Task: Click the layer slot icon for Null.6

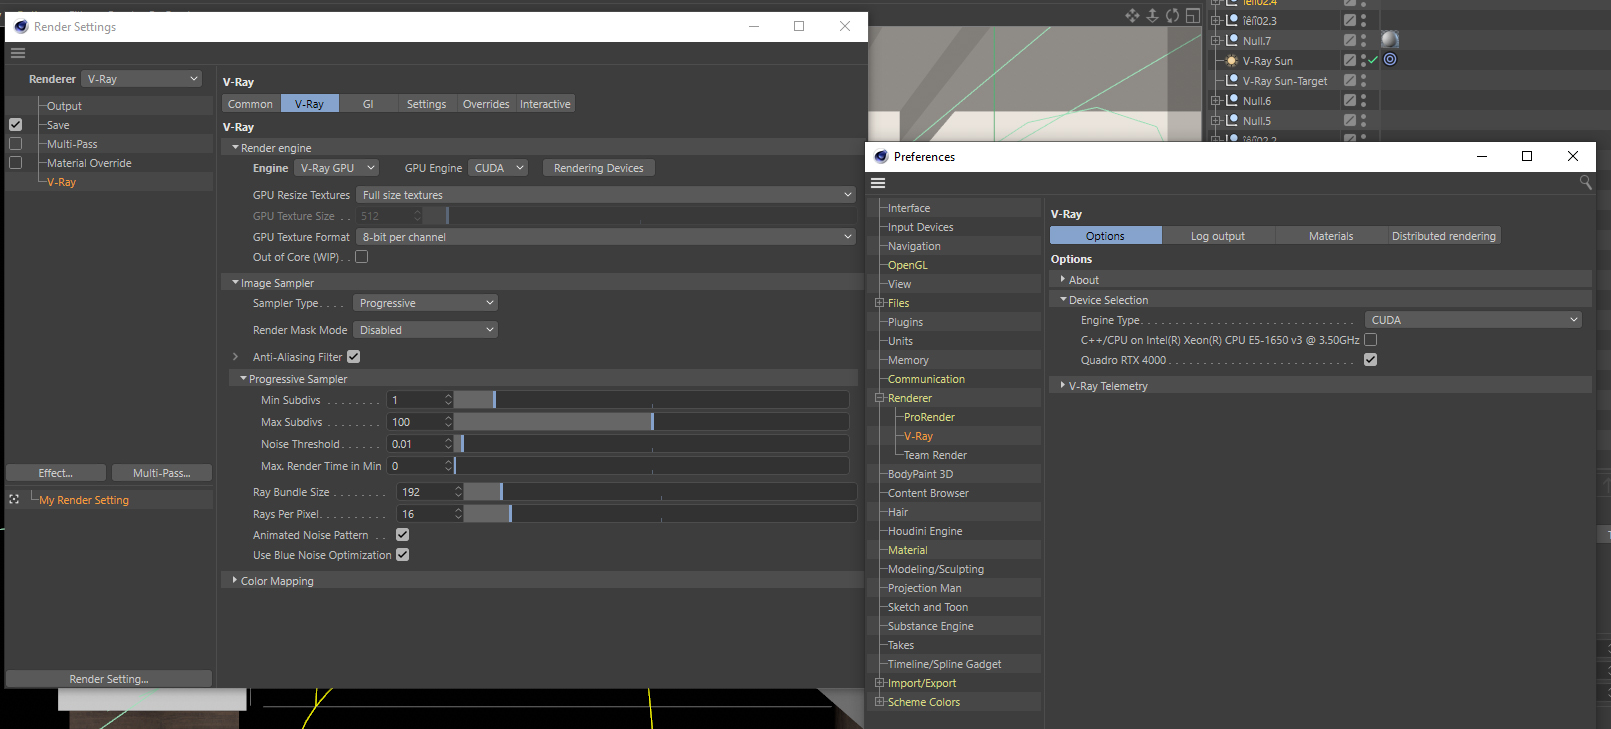Action: pyautogui.click(x=1350, y=101)
